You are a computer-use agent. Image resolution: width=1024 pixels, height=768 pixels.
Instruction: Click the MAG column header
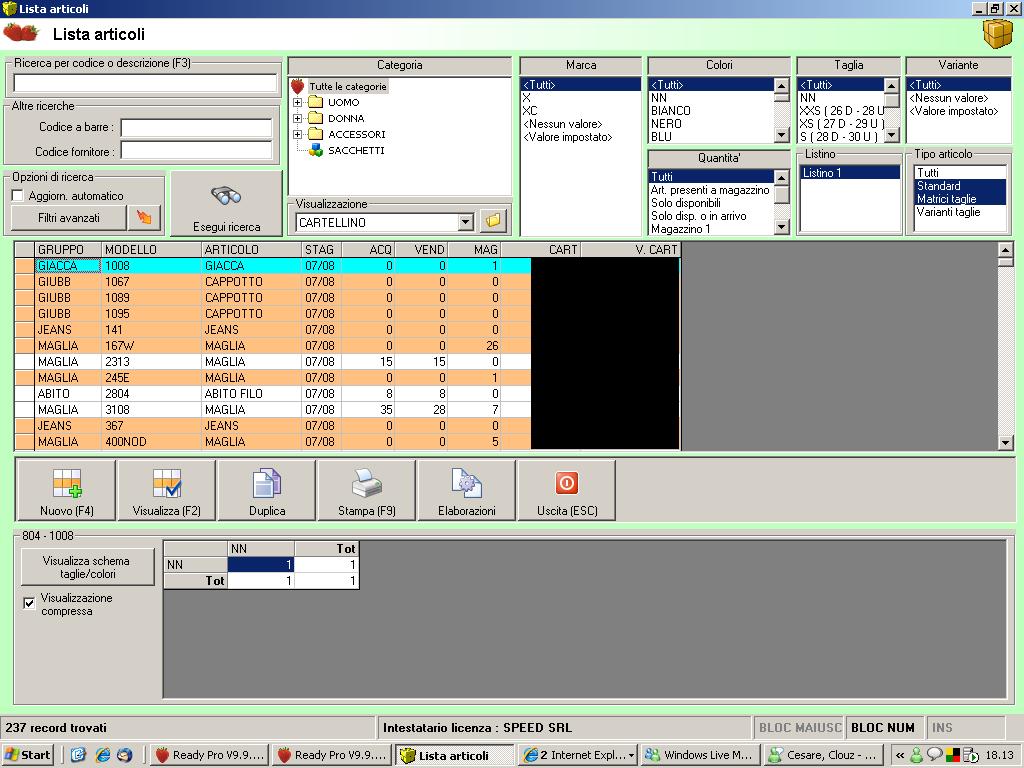(x=474, y=249)
